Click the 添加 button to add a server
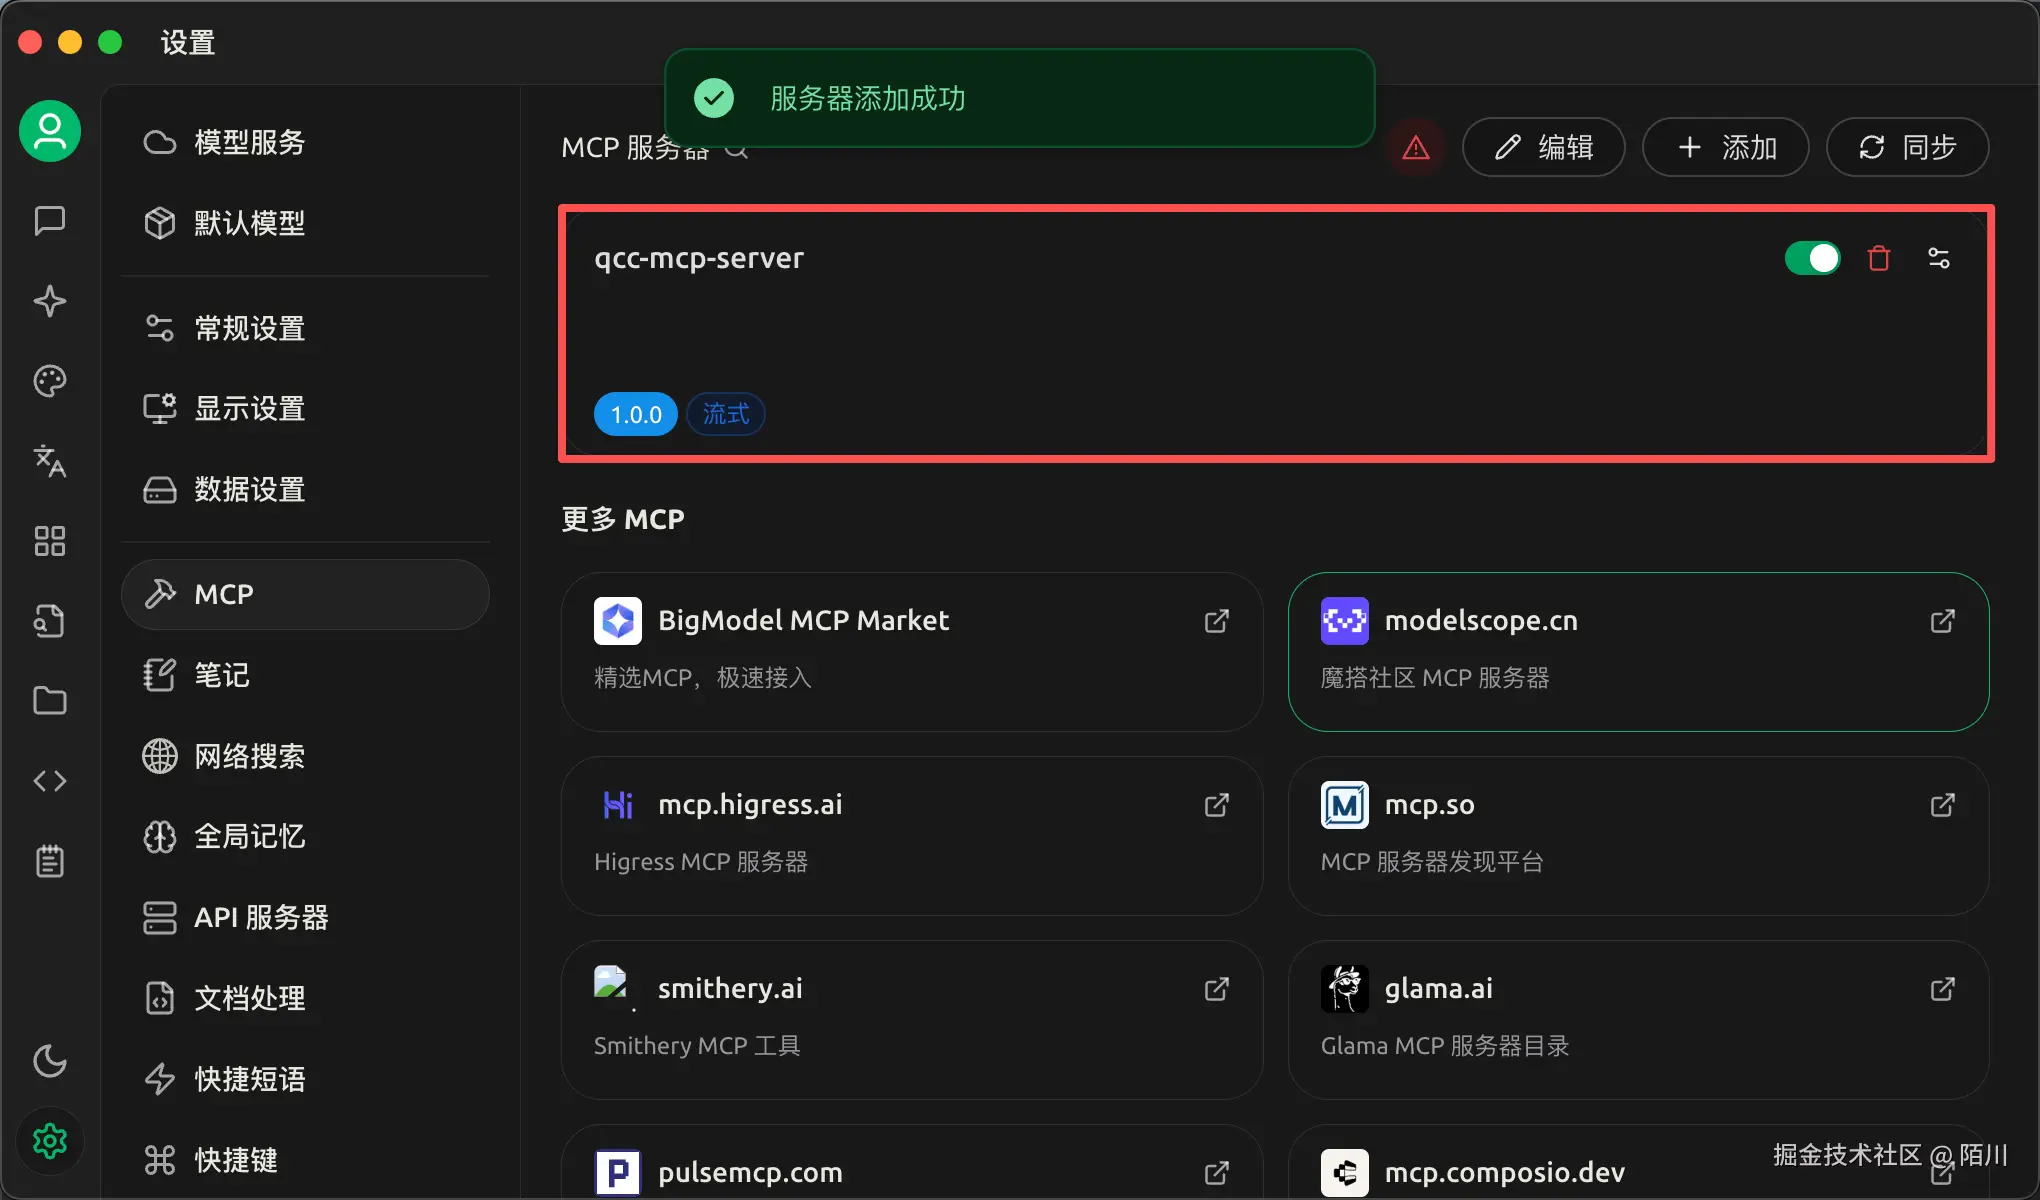The width and height of the screenshot is (2040, 1200). point(1724,147)
